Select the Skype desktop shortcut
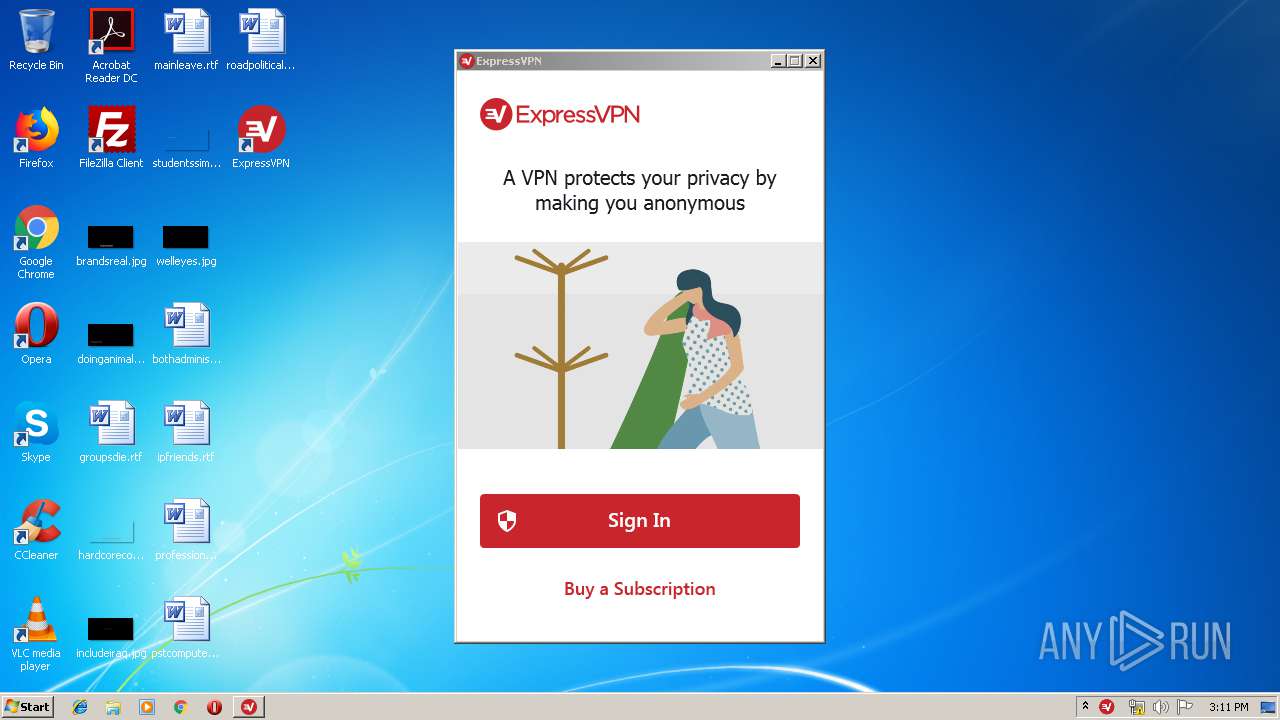The image size is (1280, 720). [36, 432]
